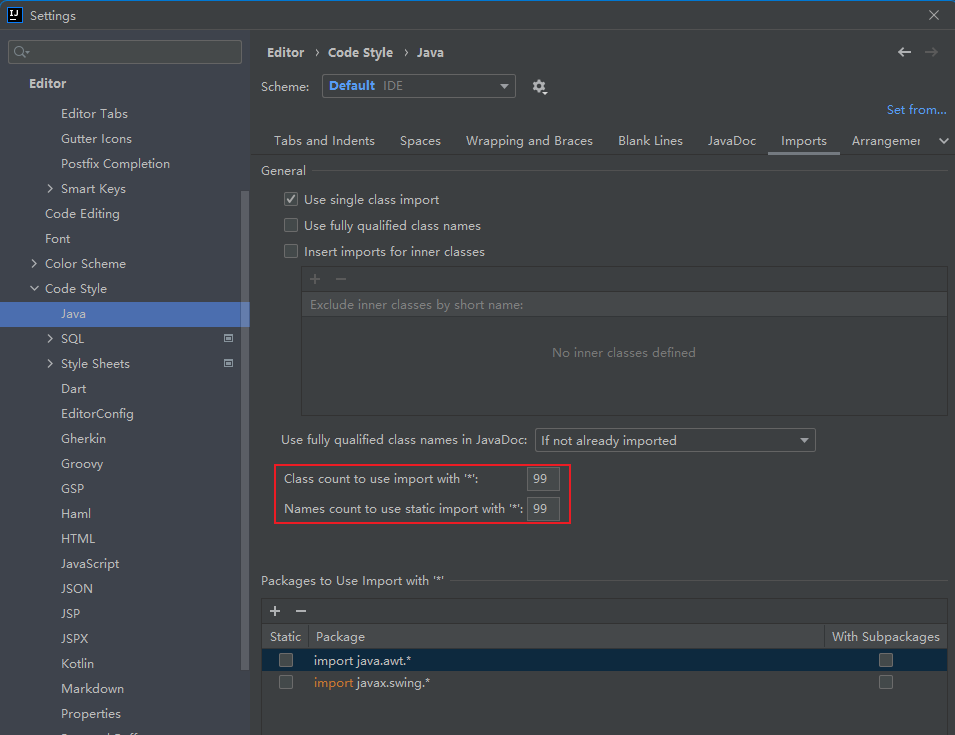This screenshot has height=735, width=955.
Task: Click the settings search field
Action: pos(125,52)
